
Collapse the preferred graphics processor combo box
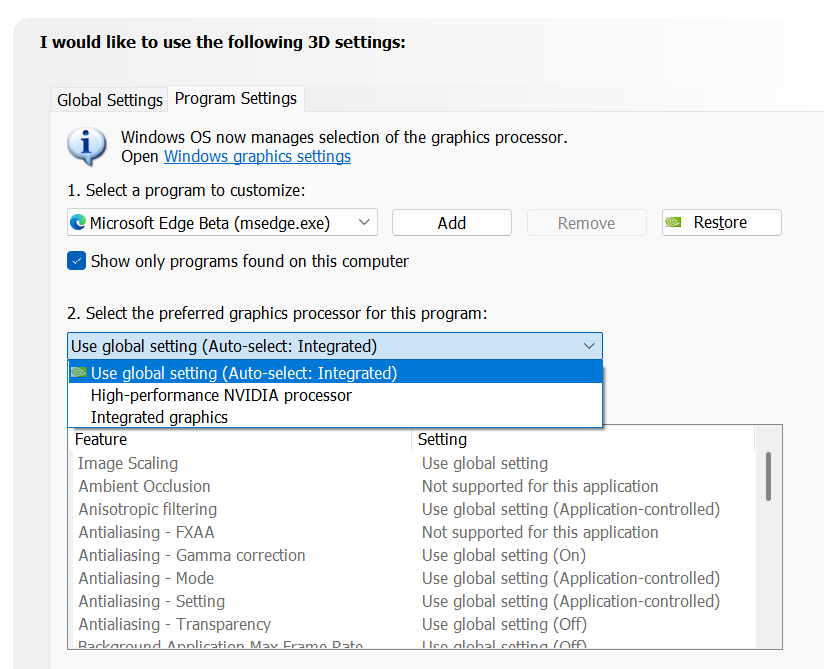[335, 346]
